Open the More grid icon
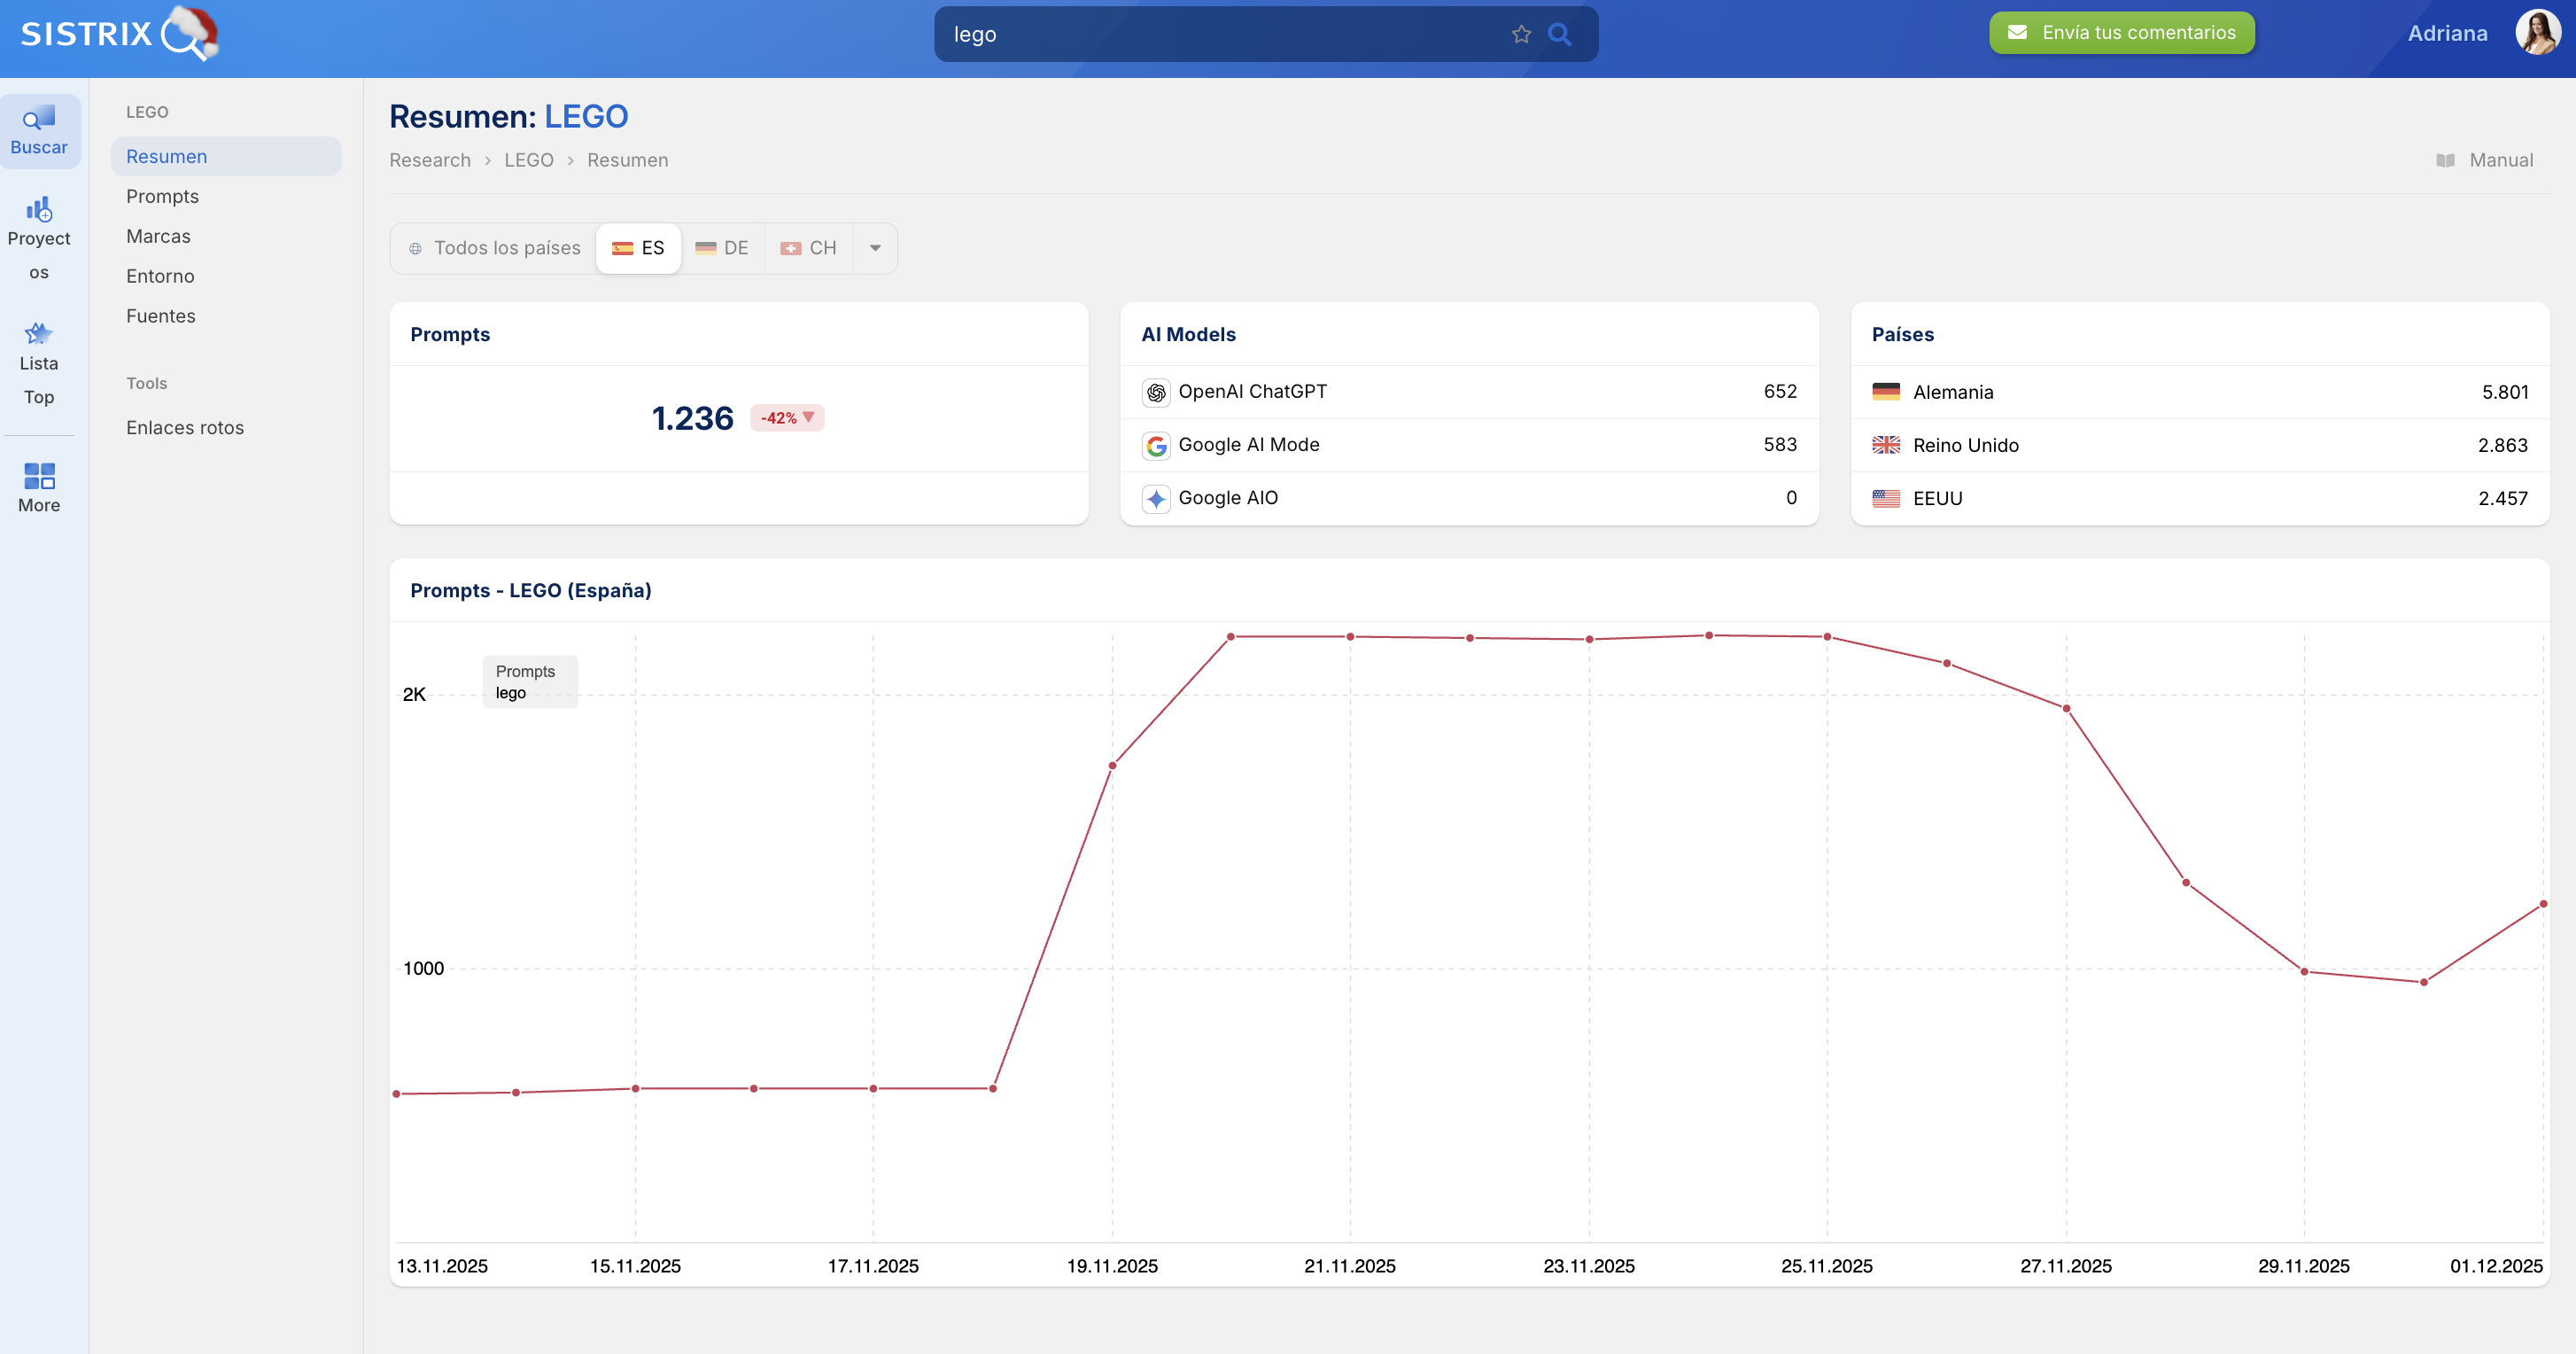 click(x=39, y=487)
